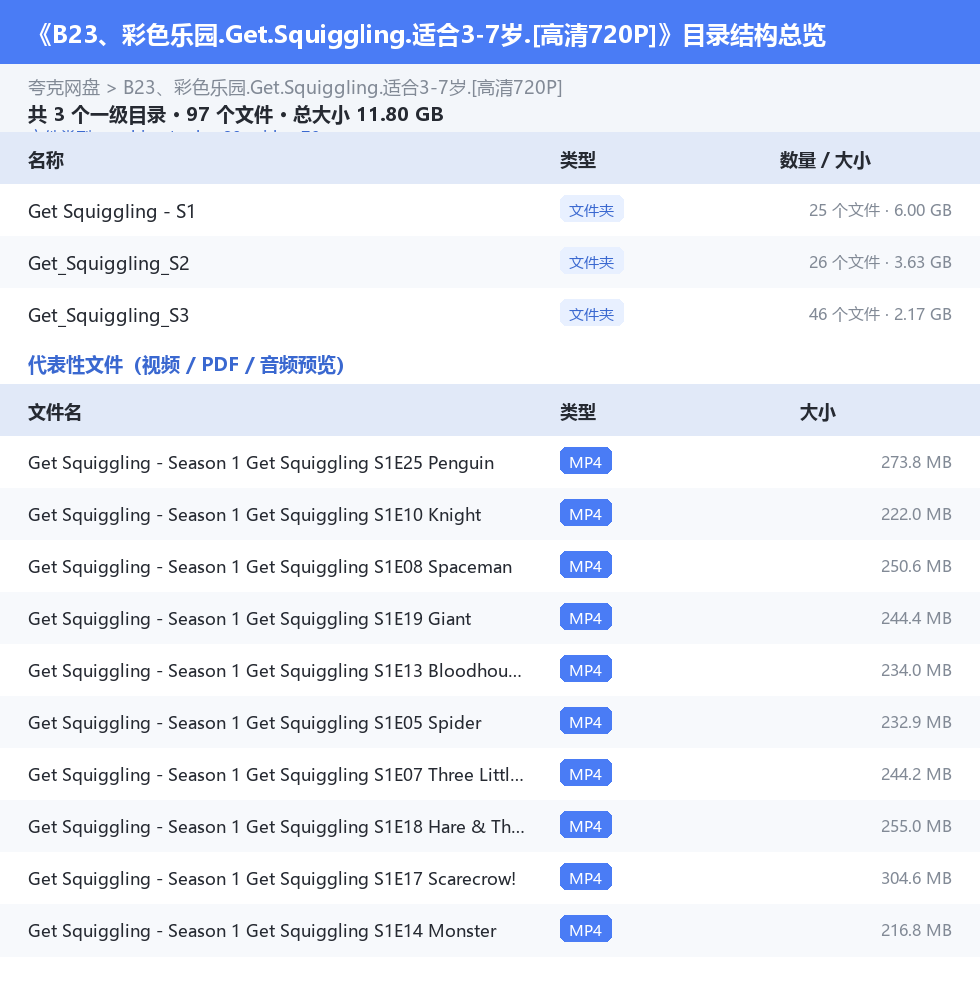Click the MP4 badge for S1E07 Three Littl...

pyautogui.click(x=585, y=774)
